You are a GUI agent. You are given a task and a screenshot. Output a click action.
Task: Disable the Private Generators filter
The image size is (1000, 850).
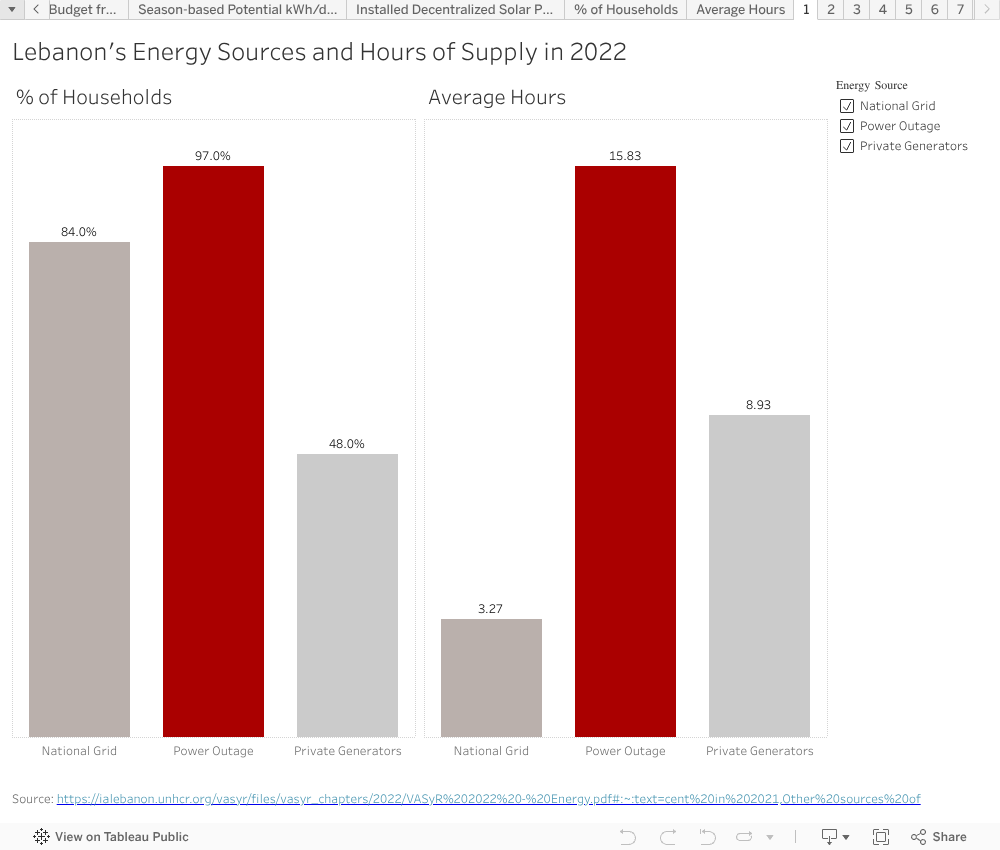coord(847,146)
